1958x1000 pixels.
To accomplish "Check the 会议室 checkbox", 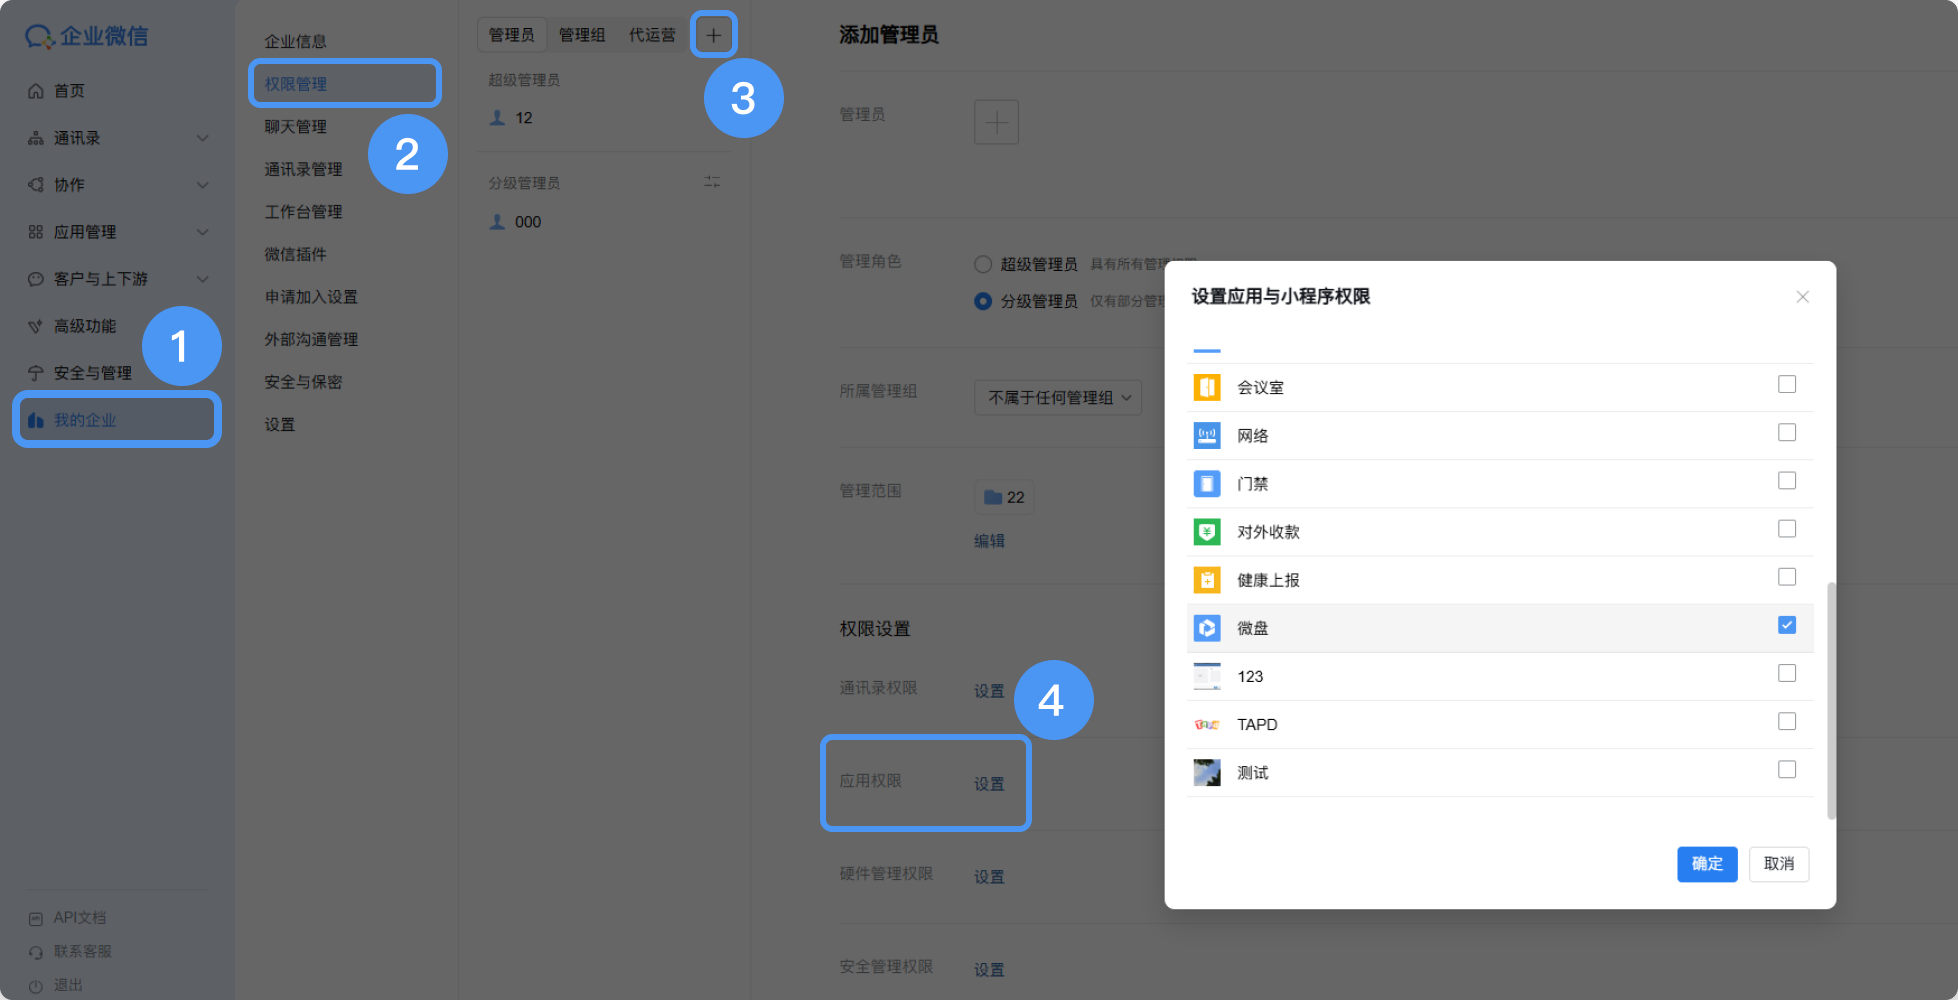I will 1787,384.
